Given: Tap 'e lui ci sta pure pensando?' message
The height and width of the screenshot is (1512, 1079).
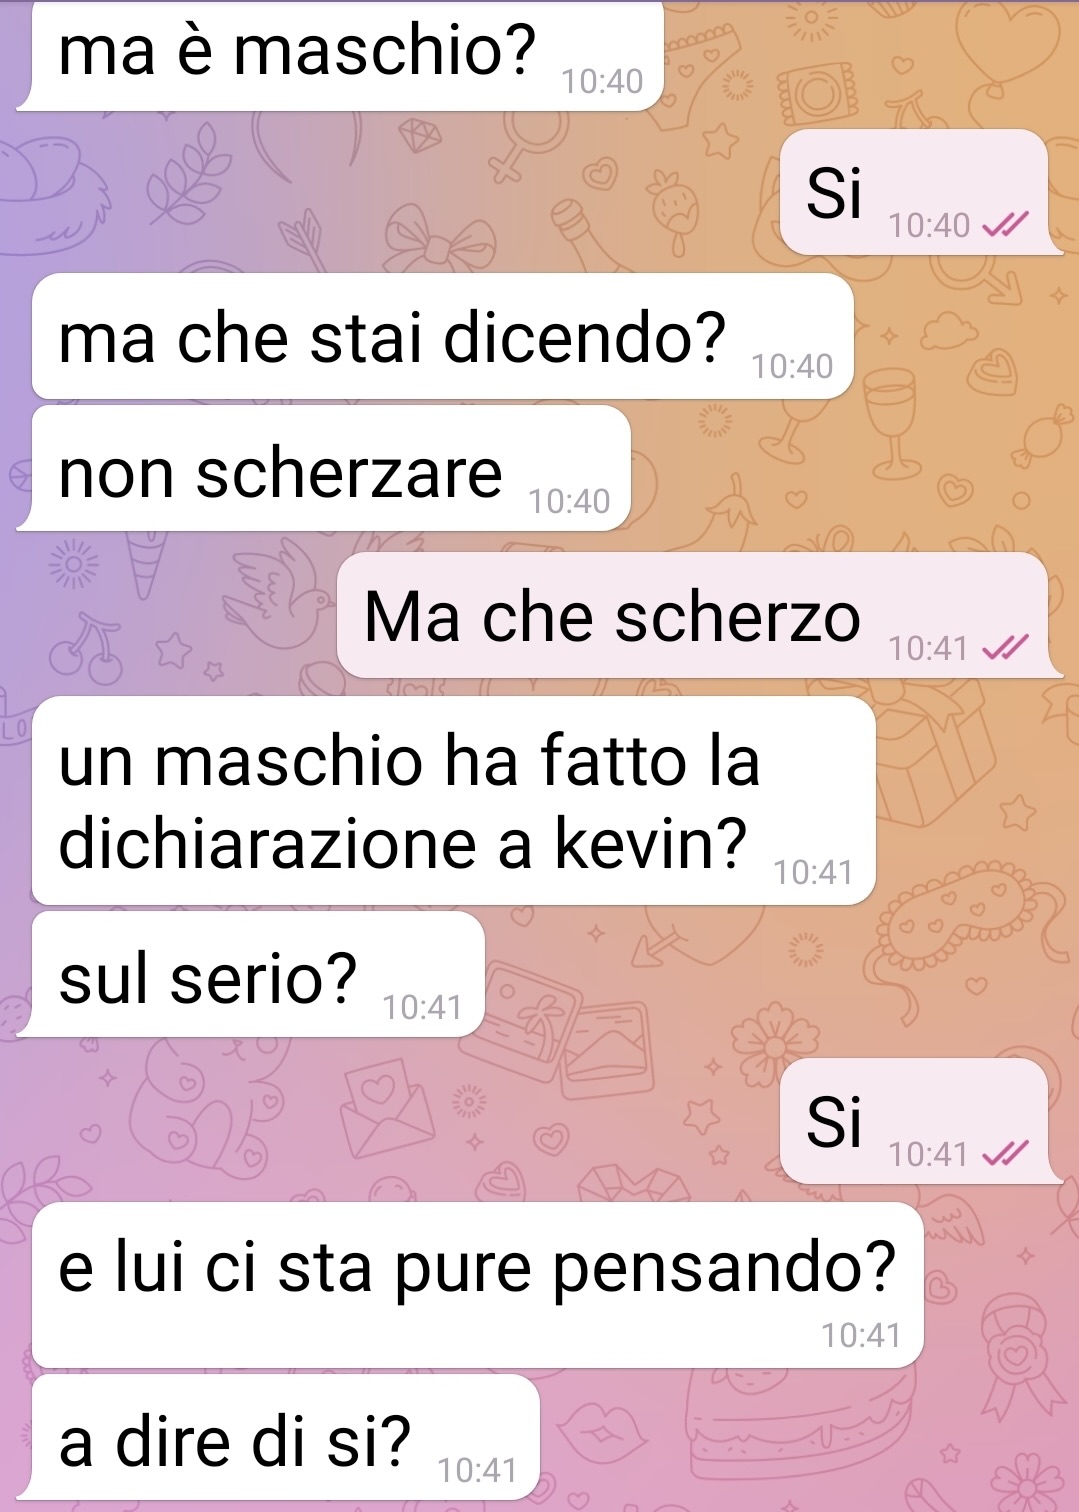Looking at the screenshot, I should tap(478, 1285).
